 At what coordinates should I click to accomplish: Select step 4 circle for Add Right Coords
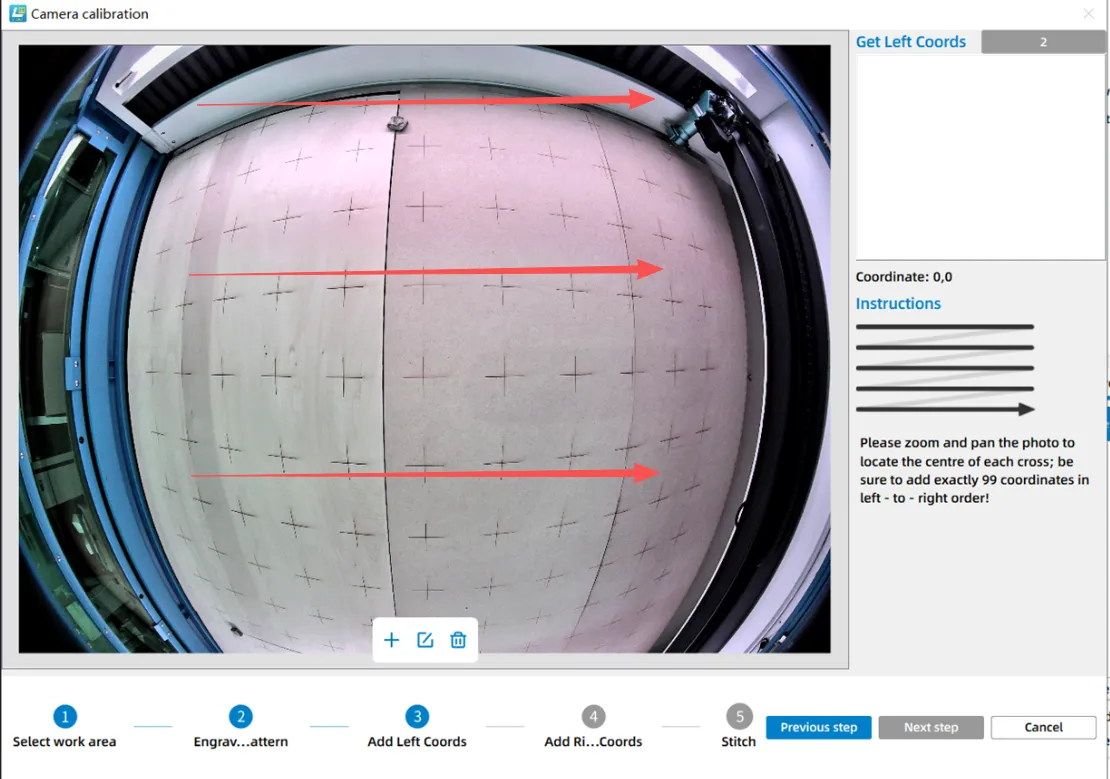pyautogui.click(x=593, y=716)
